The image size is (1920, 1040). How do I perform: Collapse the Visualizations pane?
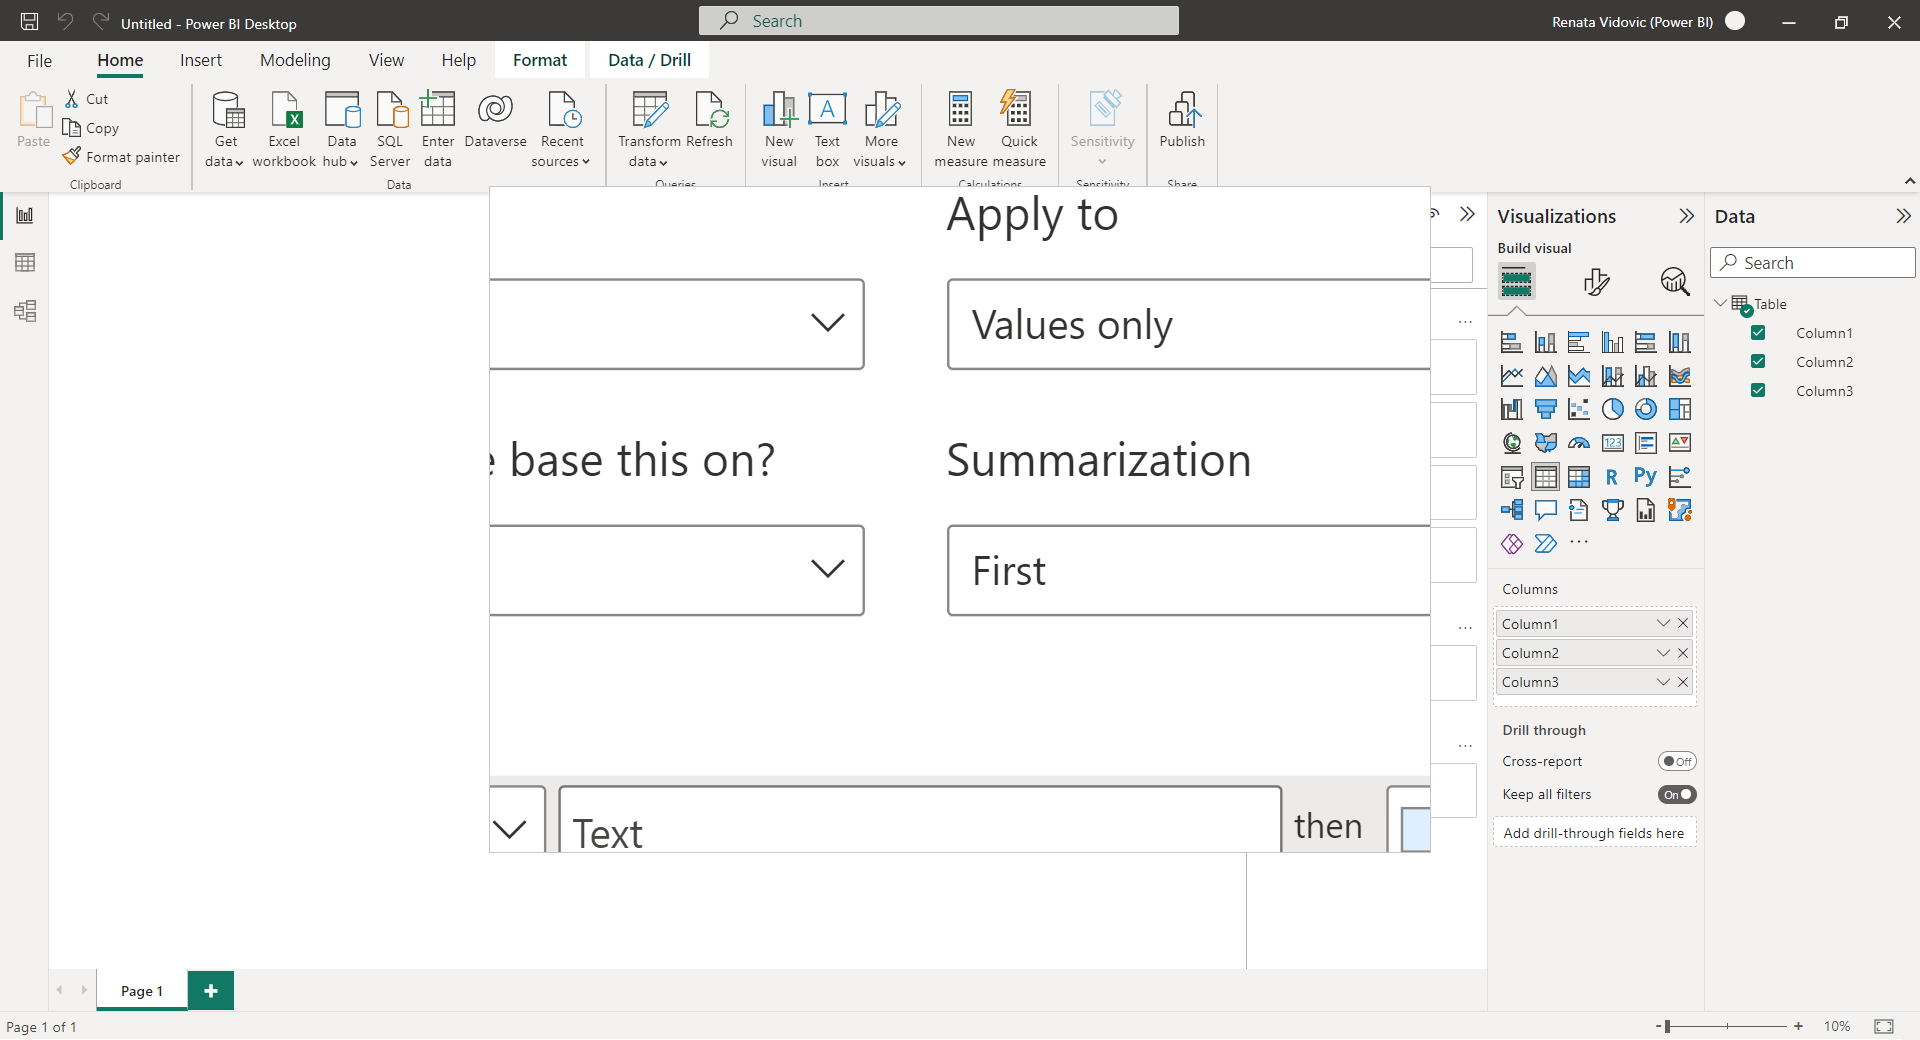[x=1686, y=216]
